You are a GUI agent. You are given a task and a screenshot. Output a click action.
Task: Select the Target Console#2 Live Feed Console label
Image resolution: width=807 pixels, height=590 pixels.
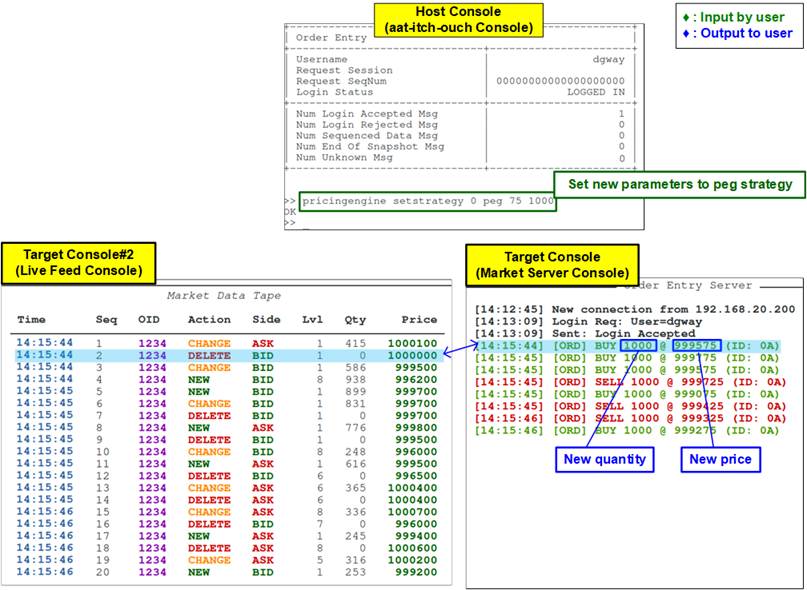point(76,263)
